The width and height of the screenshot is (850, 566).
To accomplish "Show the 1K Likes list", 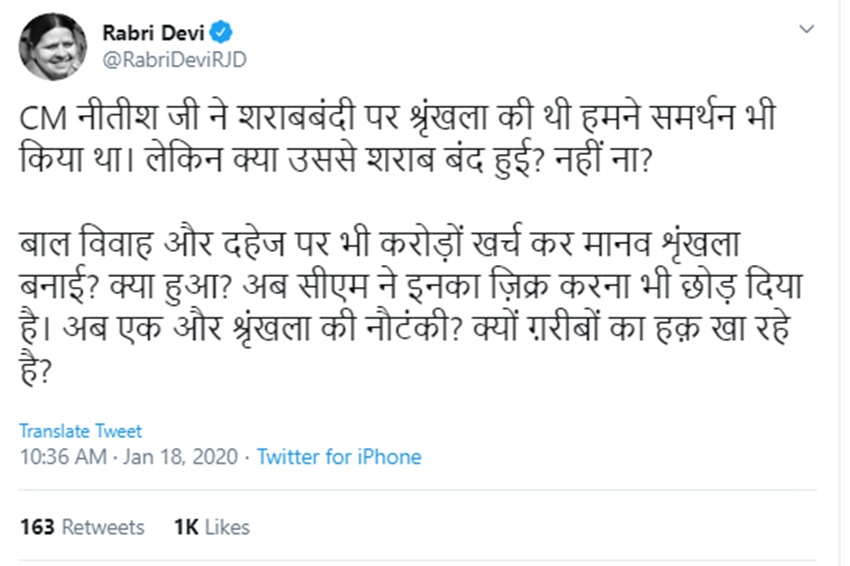I will tap(211, 527).
